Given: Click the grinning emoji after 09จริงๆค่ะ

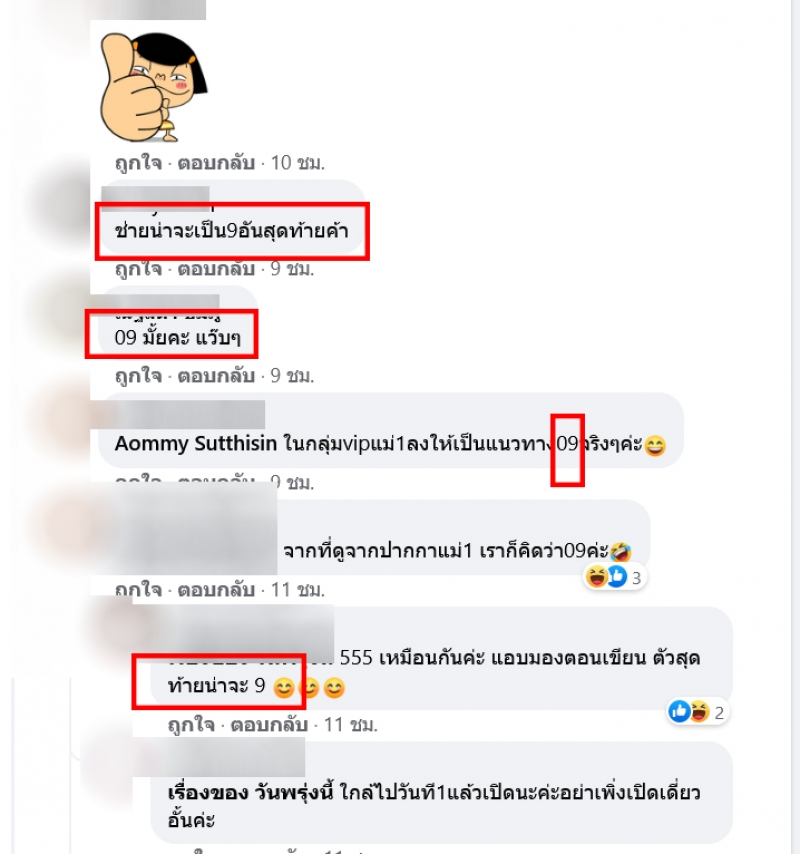Looking at the screenshot, I should pos(655,446).
